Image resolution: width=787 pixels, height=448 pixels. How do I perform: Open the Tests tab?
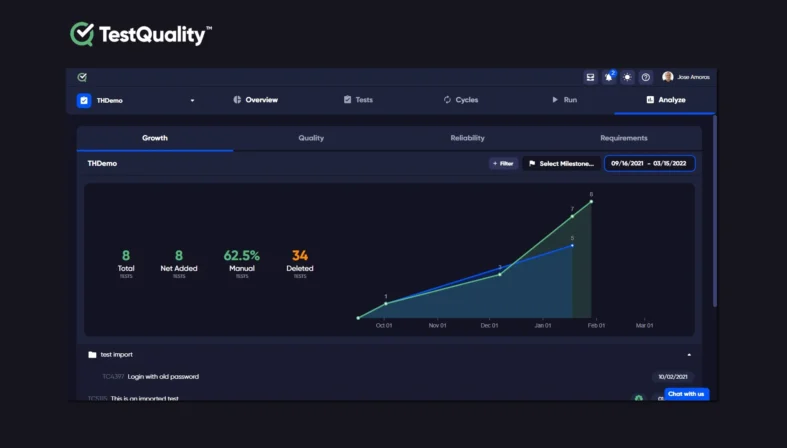pos(358,100)
